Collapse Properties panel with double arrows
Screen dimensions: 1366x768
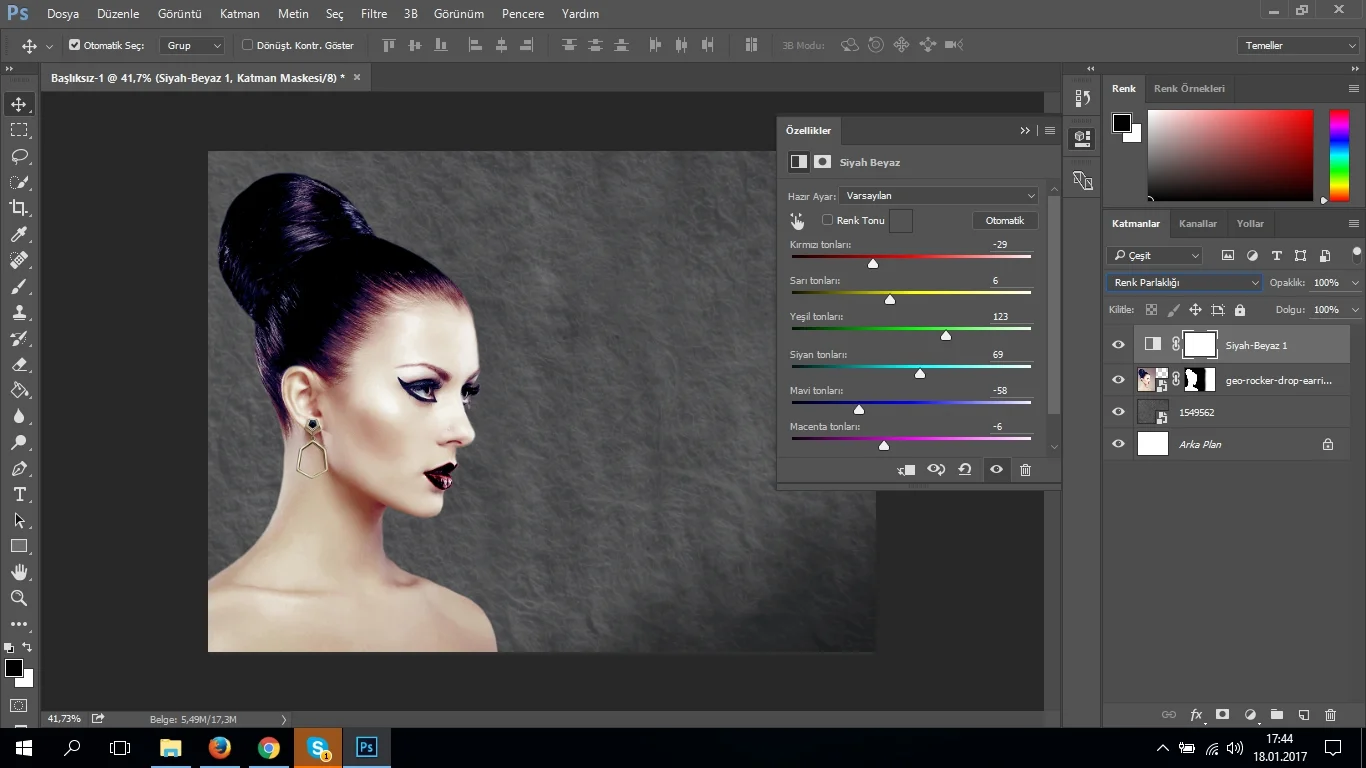click(1025, 131)
